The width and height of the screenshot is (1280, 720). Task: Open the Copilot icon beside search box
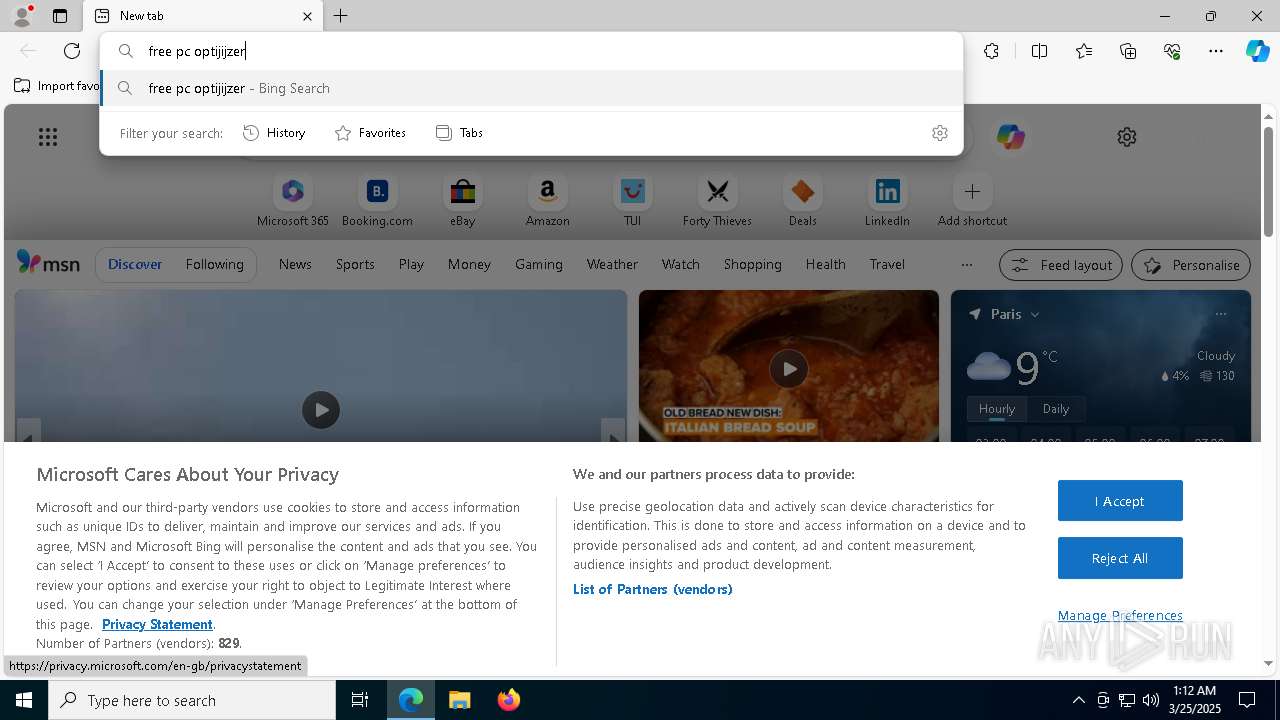click(1010, 137)
